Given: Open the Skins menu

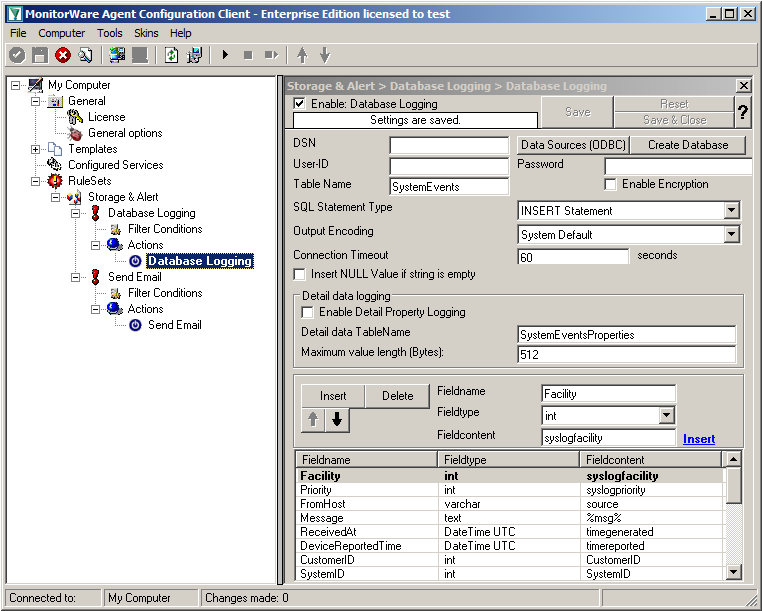Looking at the screenshot, I should [x=146, y=33].
